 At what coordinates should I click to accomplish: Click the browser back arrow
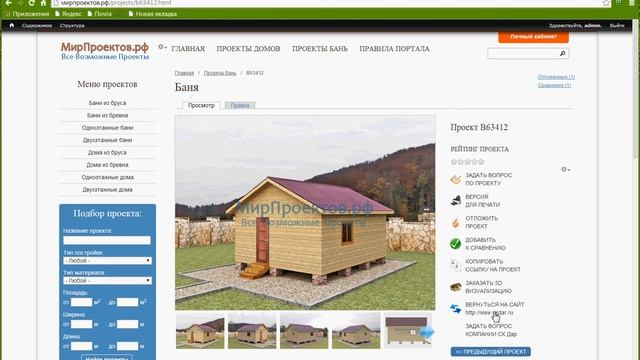coord(8,3)
